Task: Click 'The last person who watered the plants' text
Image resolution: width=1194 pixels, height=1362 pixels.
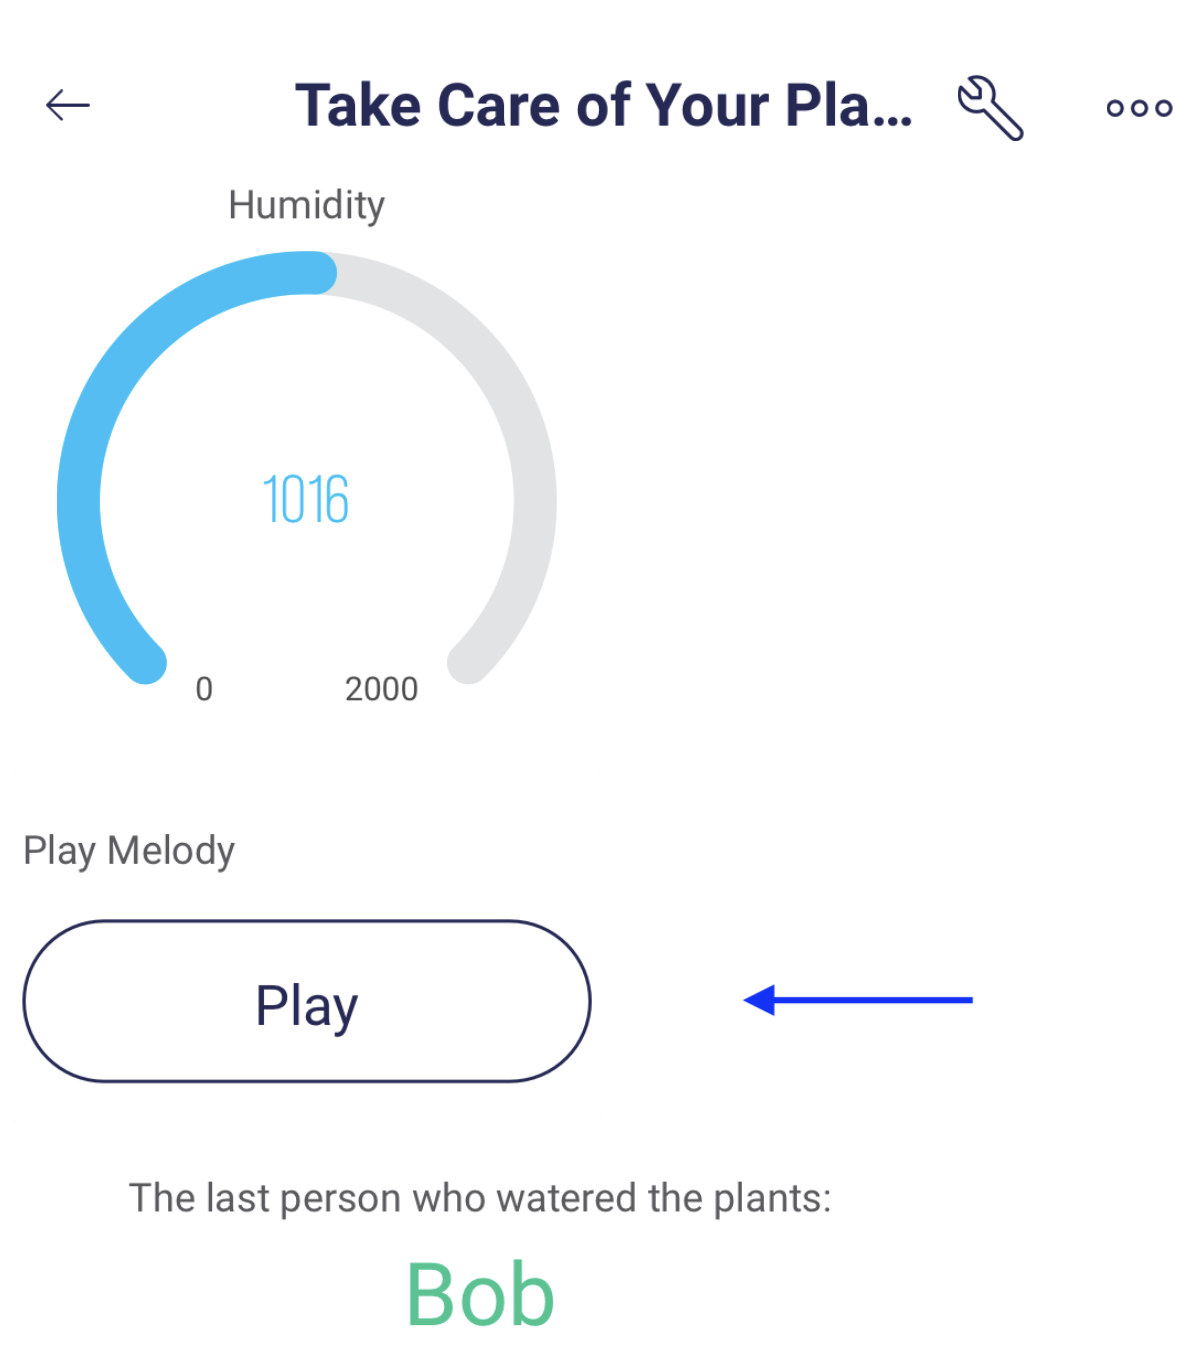Action: point(480,1198)
